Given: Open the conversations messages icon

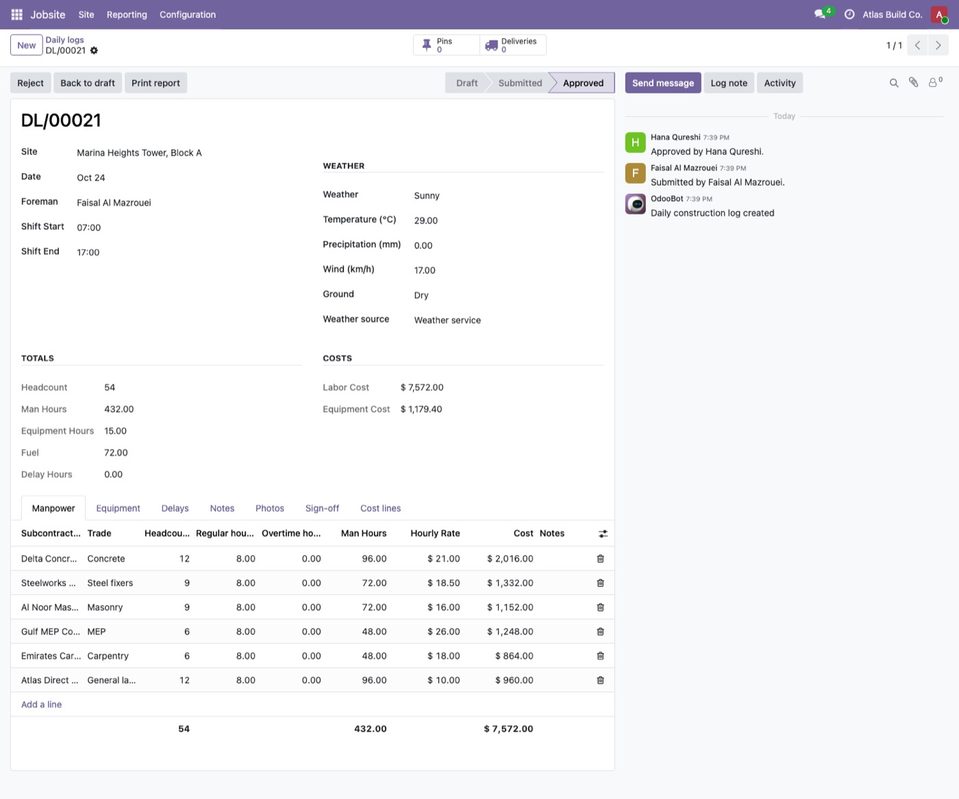Looking at the screenshot, I should pyautogui.click(x=820, y=13).
